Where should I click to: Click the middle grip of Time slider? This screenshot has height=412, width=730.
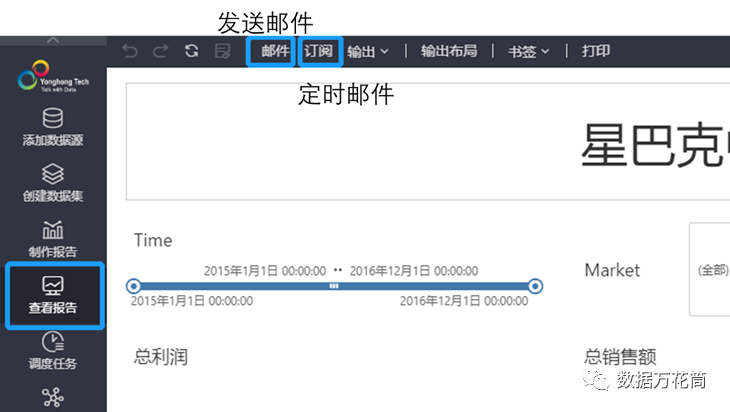[334, 286]
